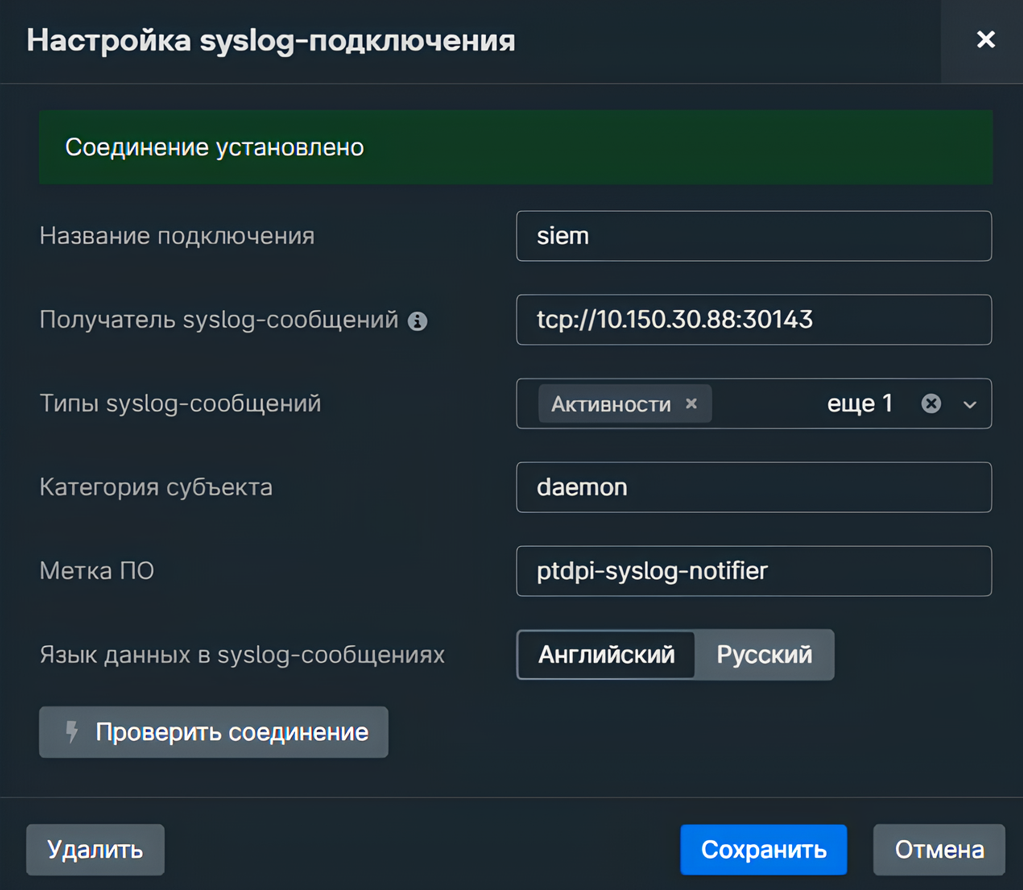This screenshot has width=1023, height=890.
Task: Click the connection name field containing 'siem'
Action: (753, 236)
